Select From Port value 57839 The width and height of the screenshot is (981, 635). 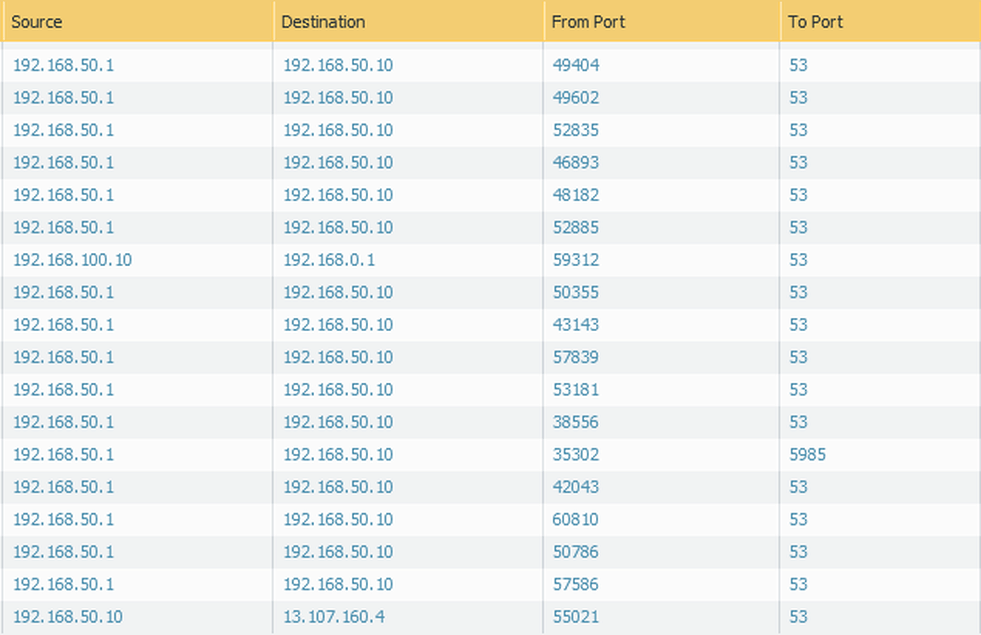click(x=576, y=357)
